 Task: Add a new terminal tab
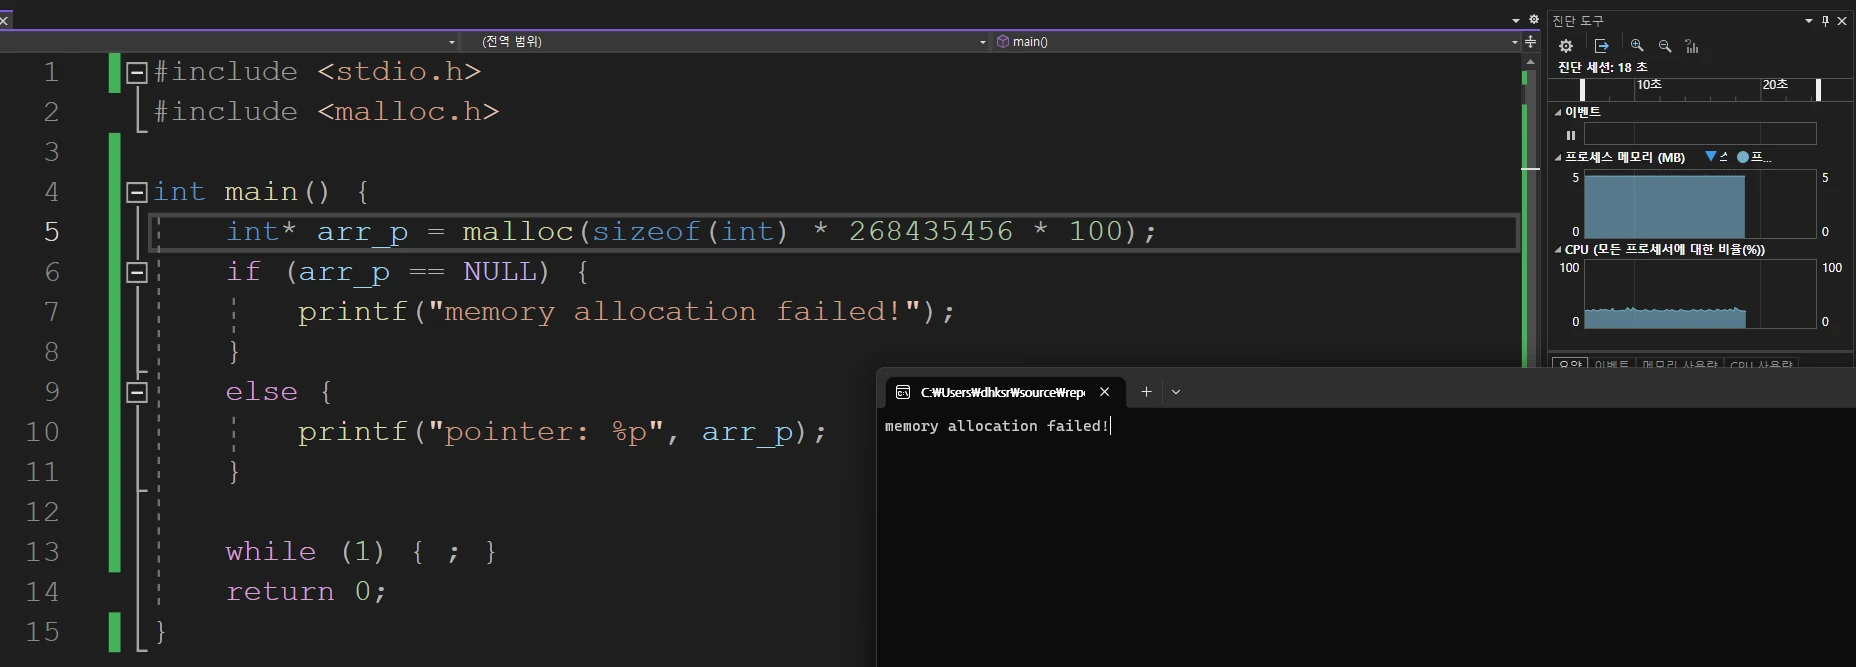point(1146,392)
